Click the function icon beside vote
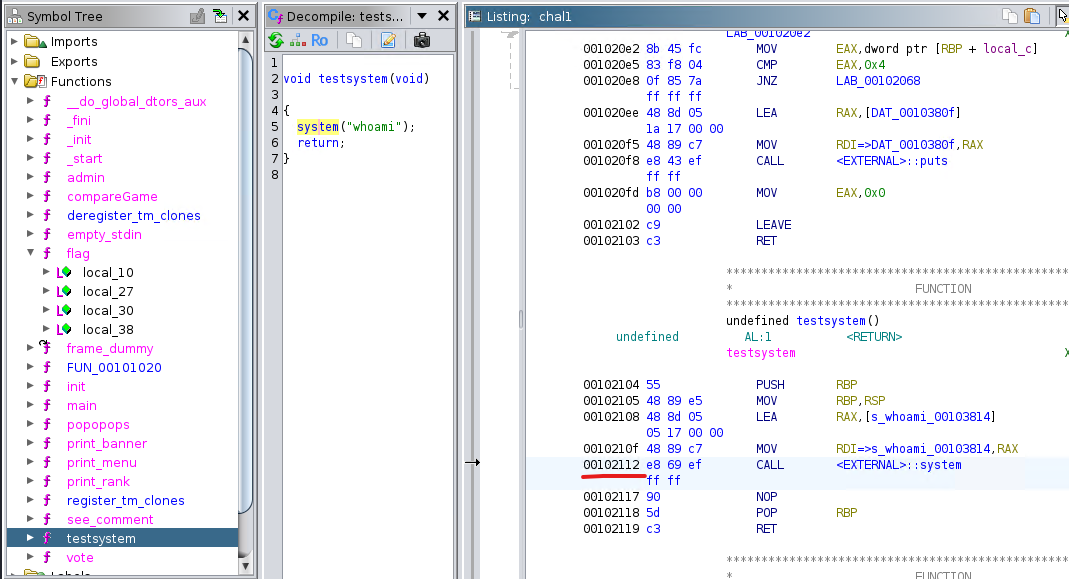The width and height of the screenshot is (1069, 579). (47, 557)
